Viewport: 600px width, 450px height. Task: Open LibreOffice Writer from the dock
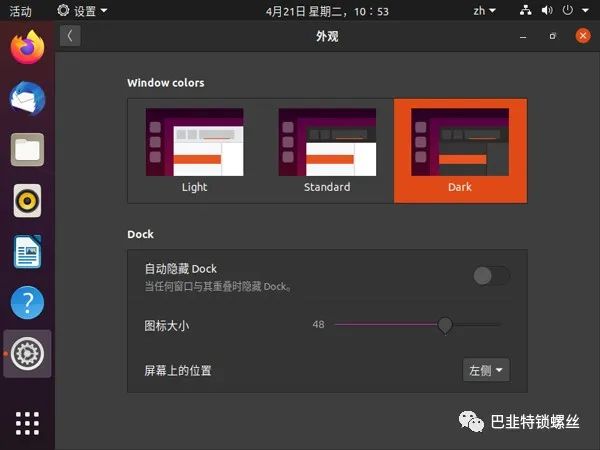coord(27,251)
